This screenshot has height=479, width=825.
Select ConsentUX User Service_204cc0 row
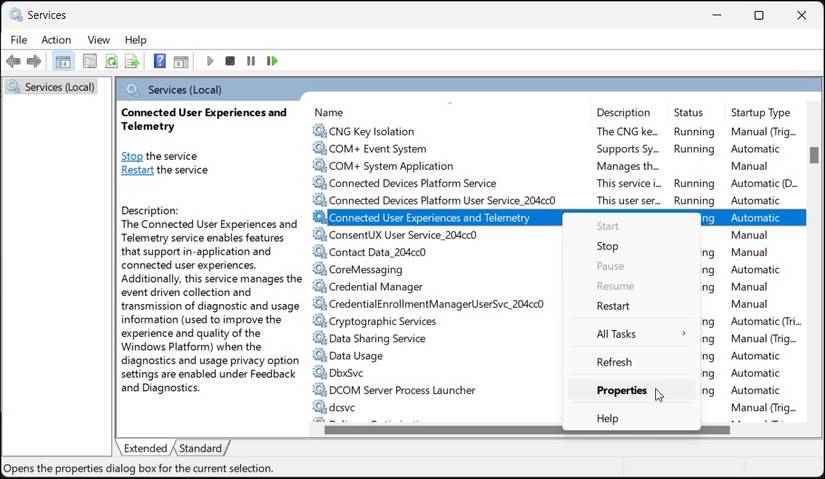(403, 235)
